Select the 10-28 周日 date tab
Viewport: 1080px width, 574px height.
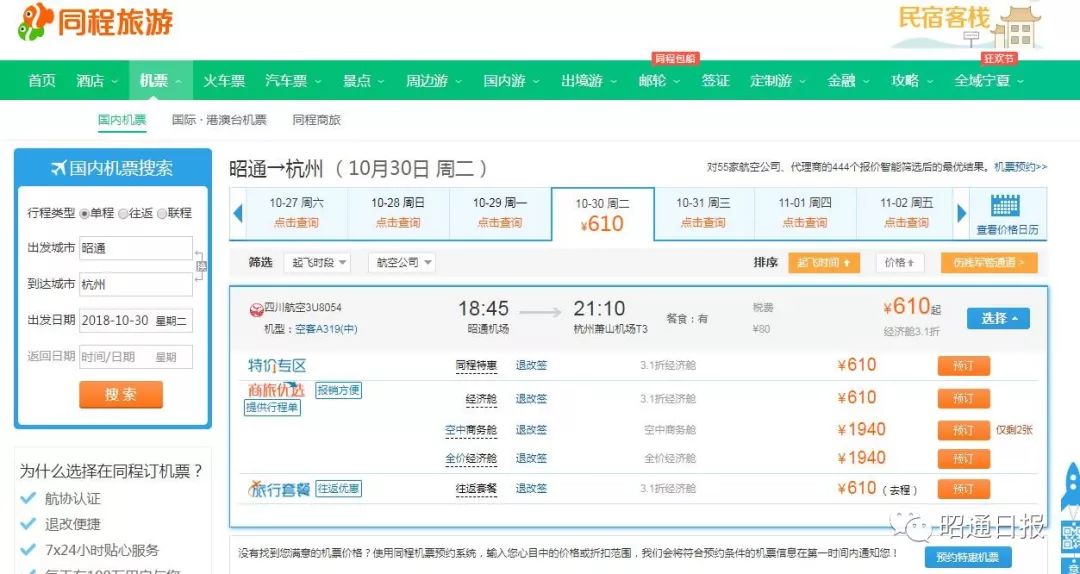pyautogui.click(x=399, y=213)
